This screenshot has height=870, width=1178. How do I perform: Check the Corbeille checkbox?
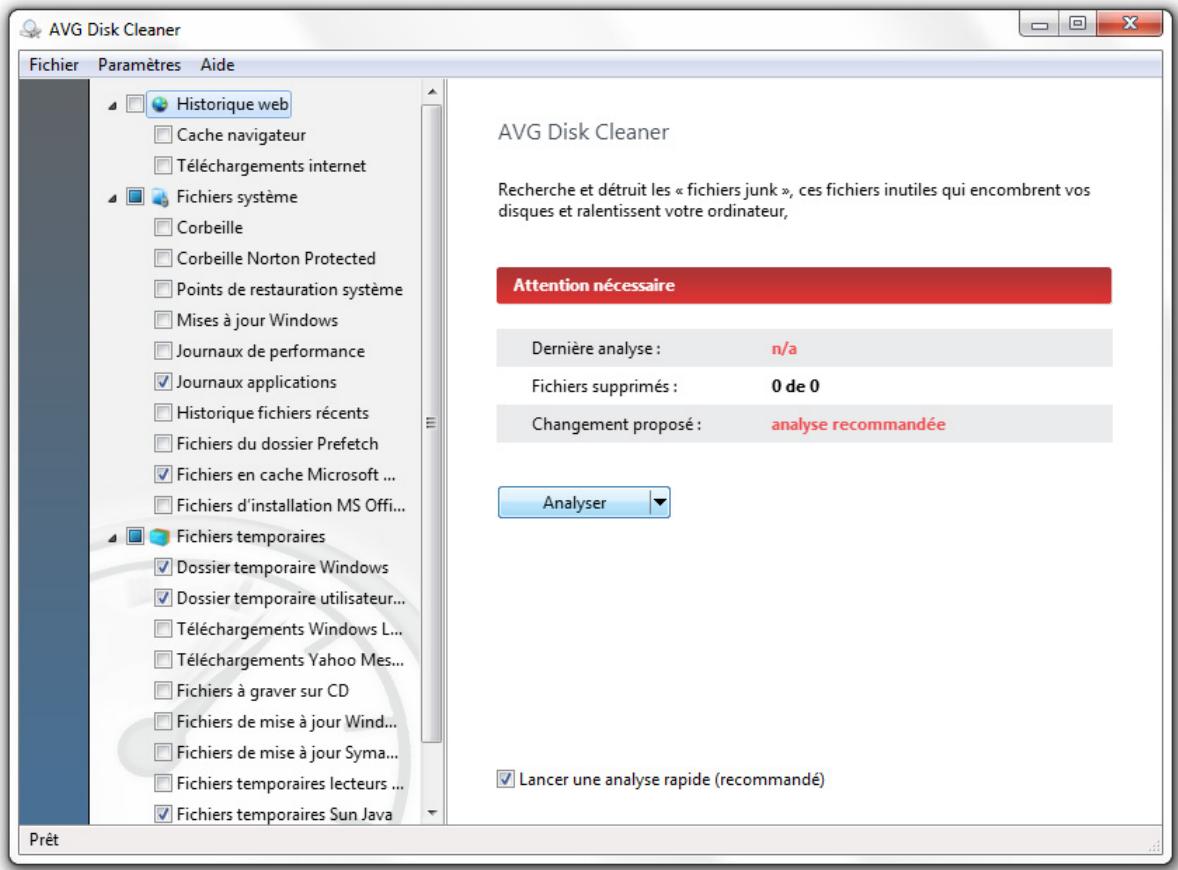pos(163,228)
